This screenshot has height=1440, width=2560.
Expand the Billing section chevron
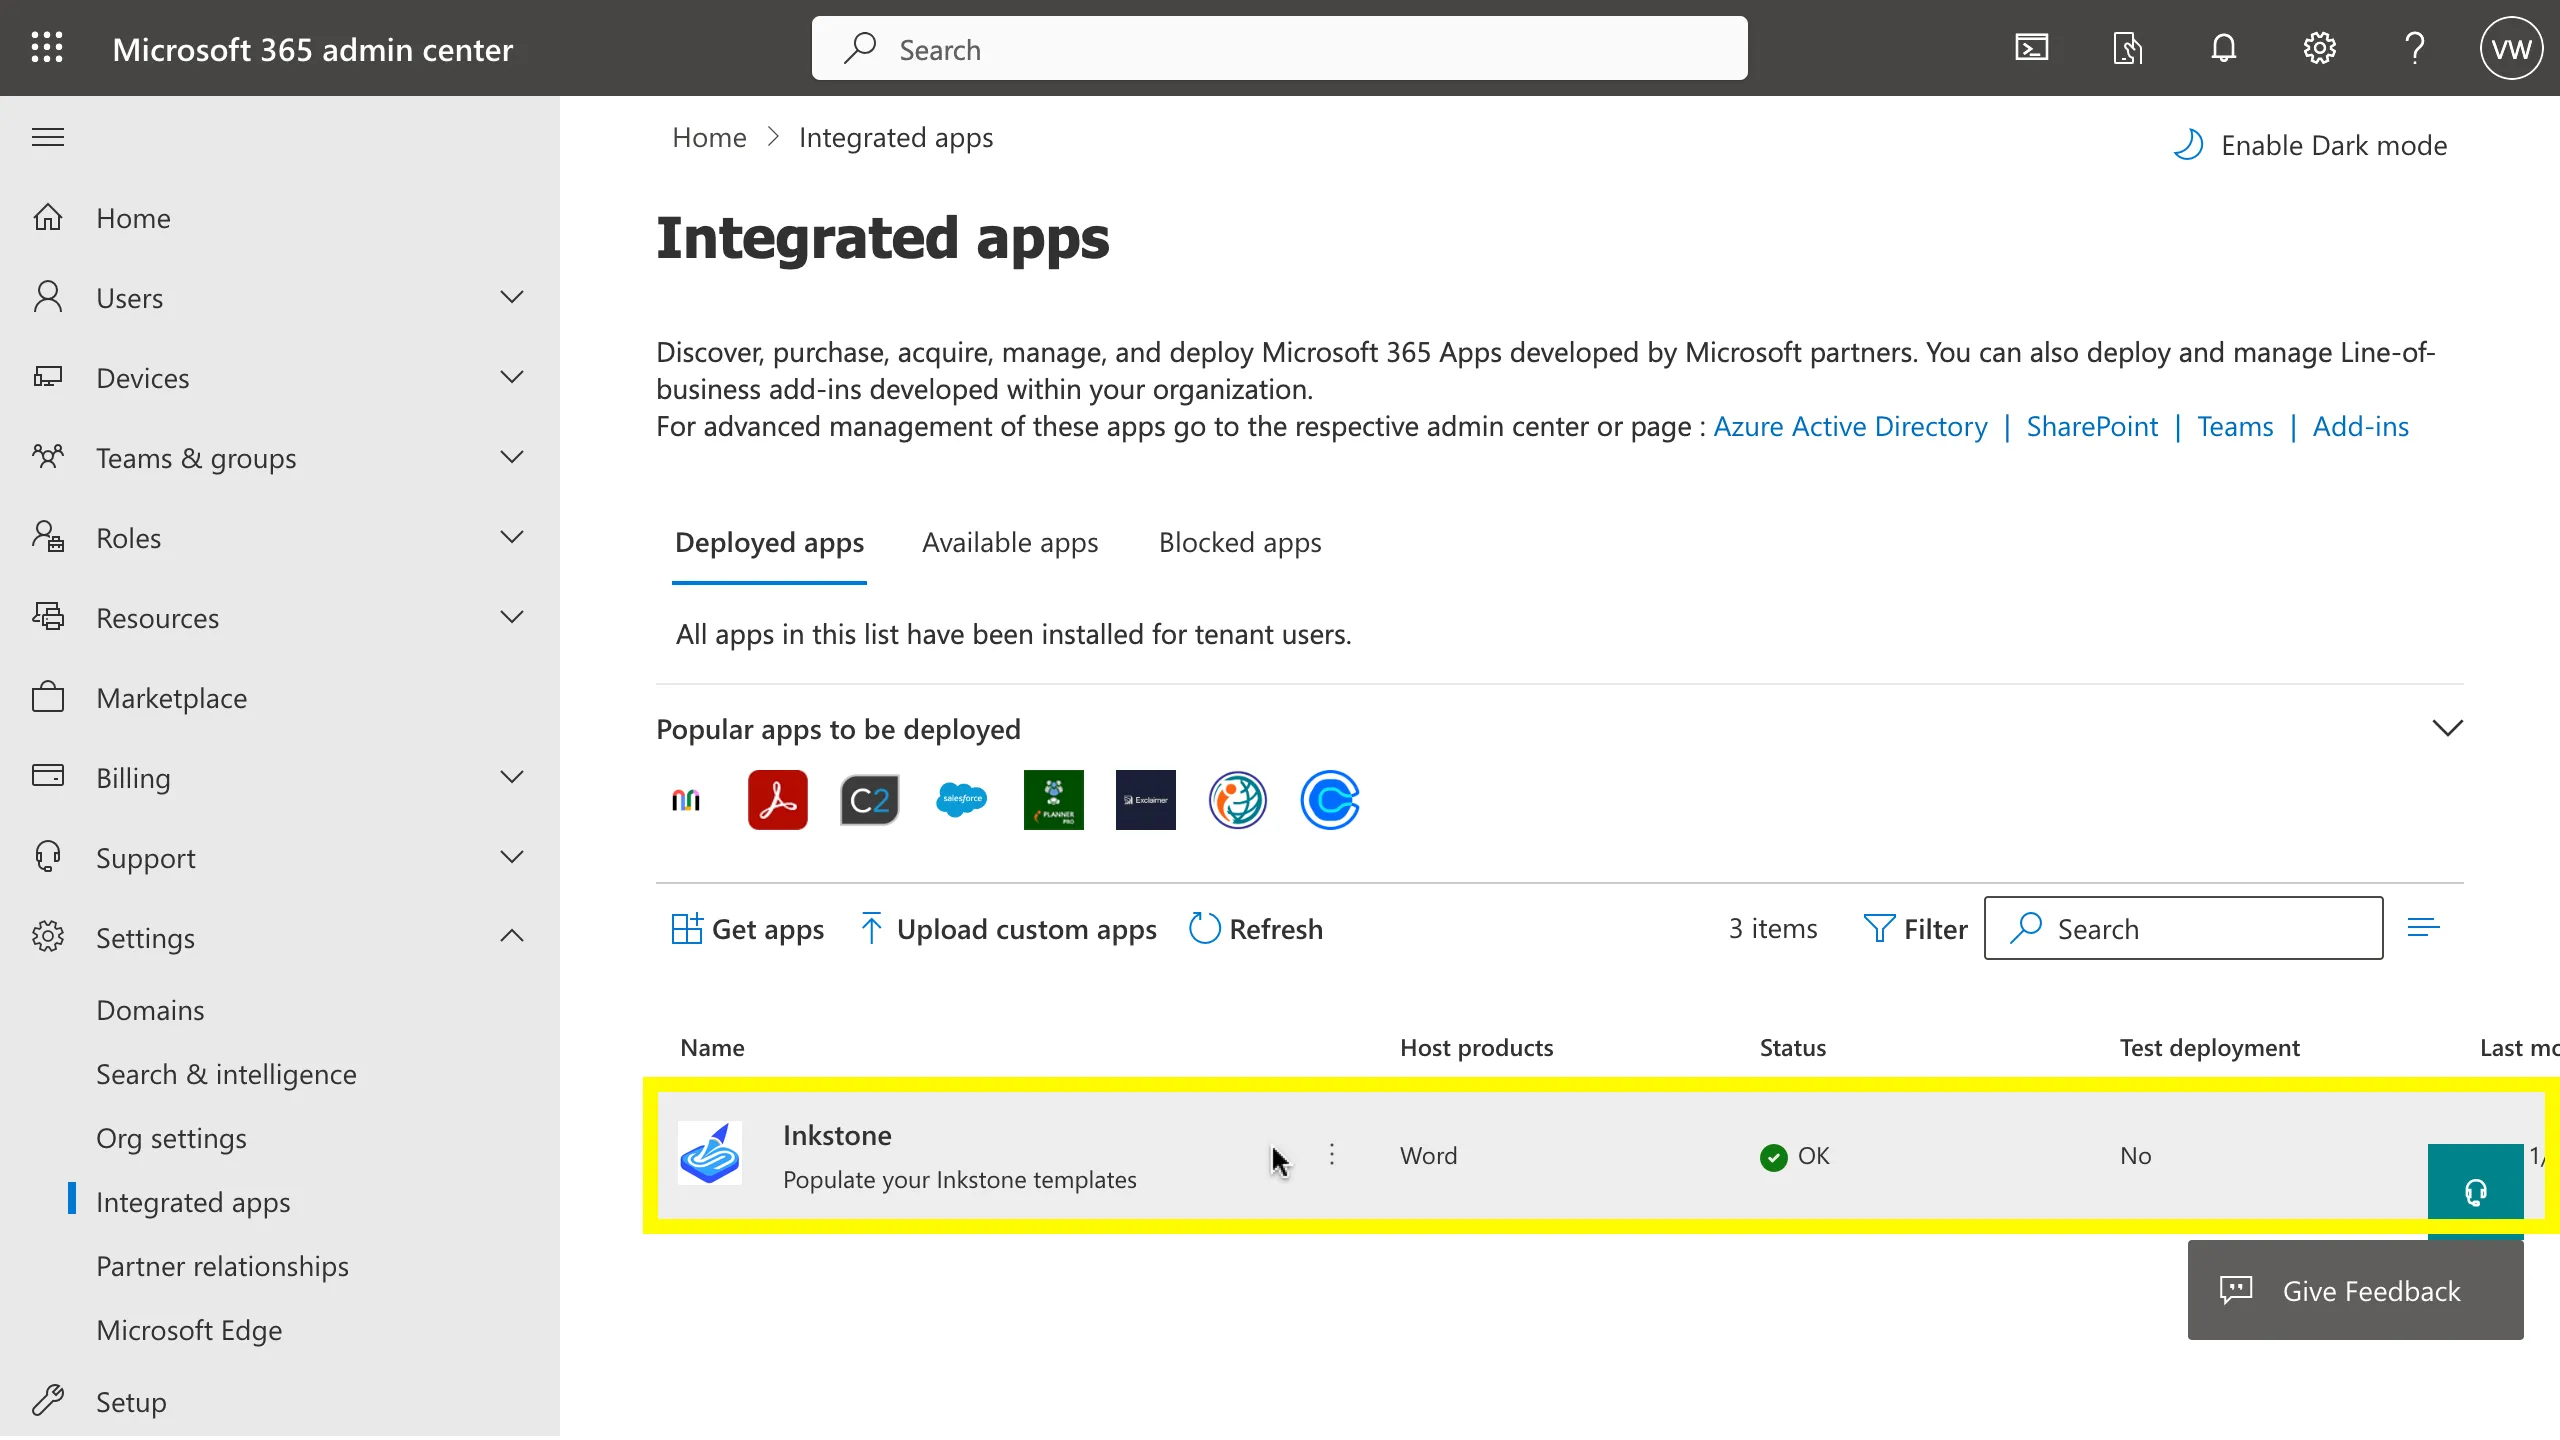pos(512,778)
